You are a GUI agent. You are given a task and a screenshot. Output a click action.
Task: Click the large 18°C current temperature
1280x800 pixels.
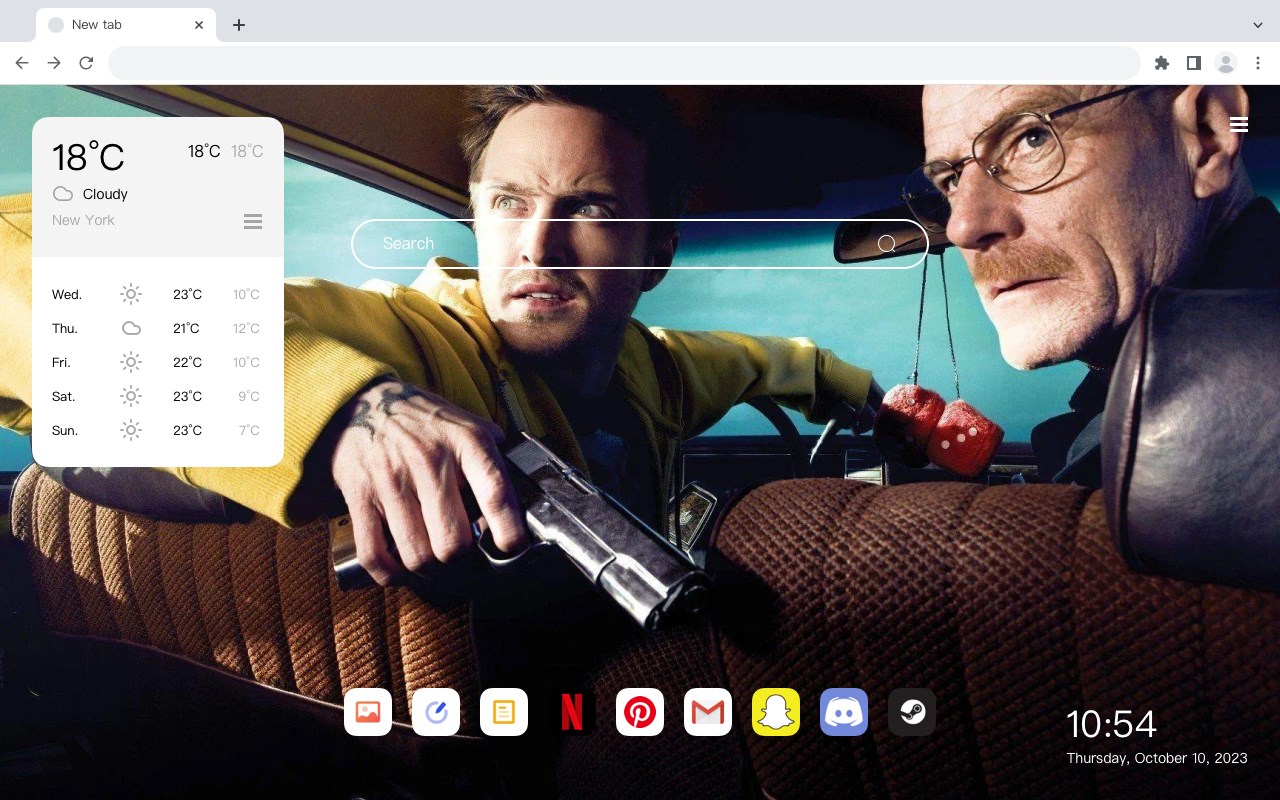point(88,157)
